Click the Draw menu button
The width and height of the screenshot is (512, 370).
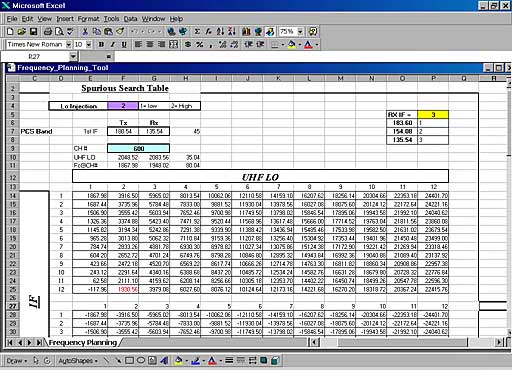pos(16,360)
